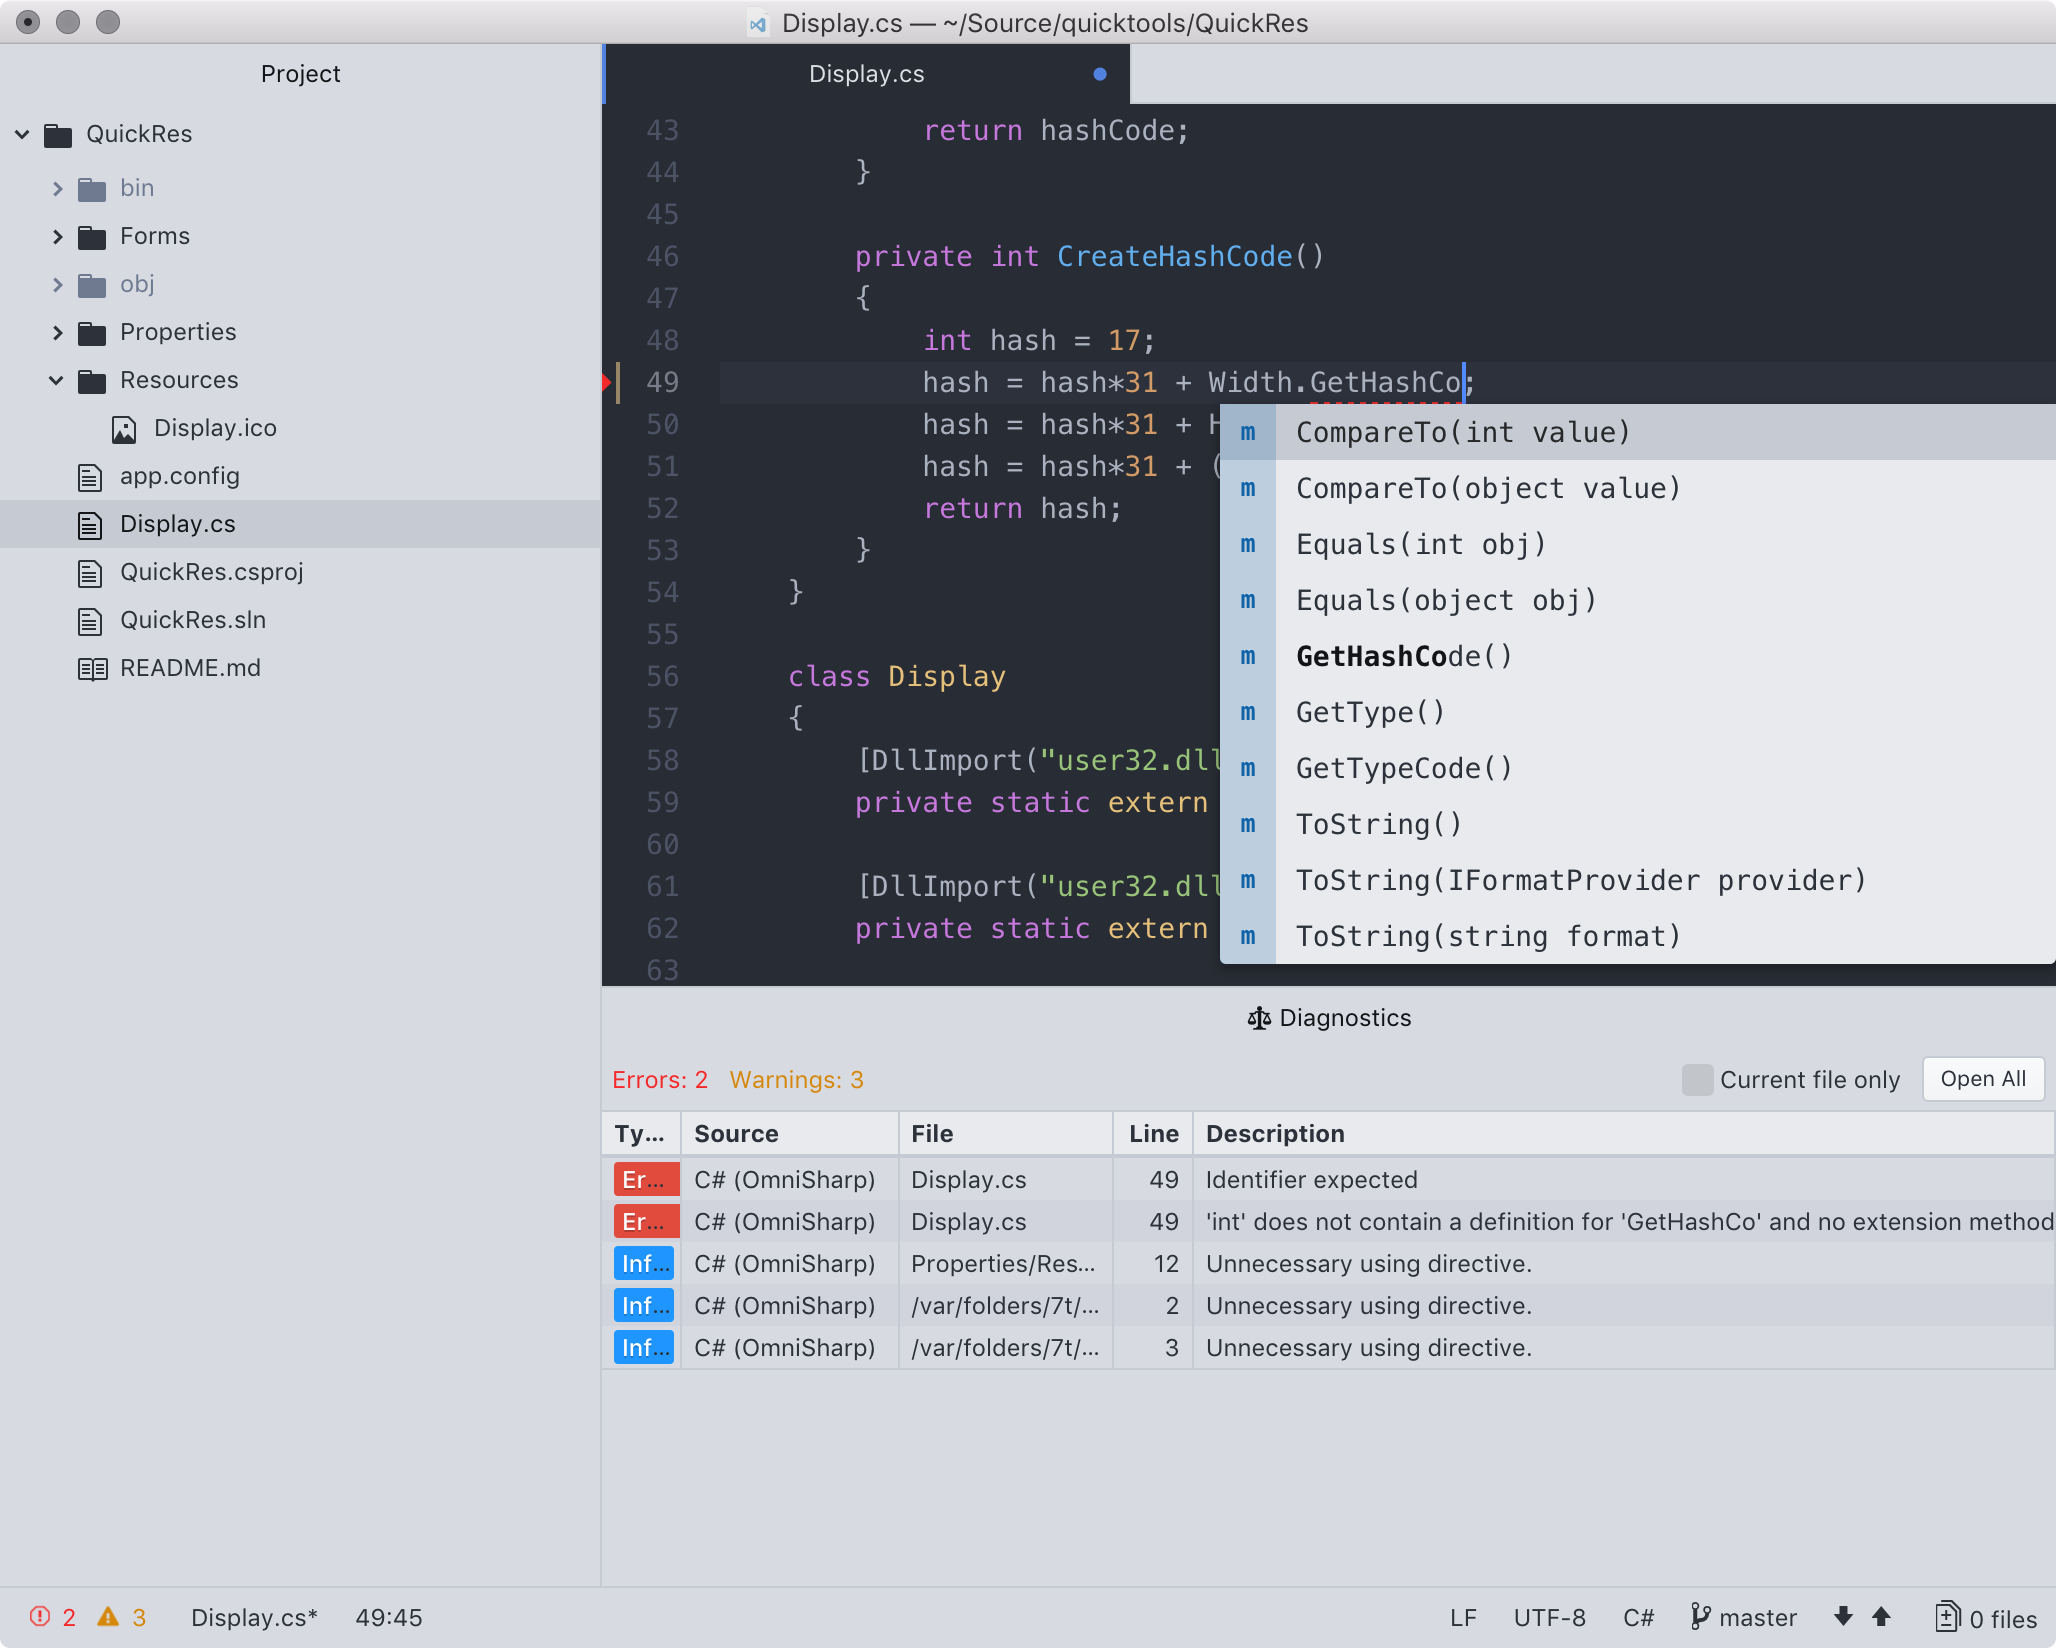Open the 'Identifier expected' error row
This screenshot has width=2056, height=1648.
(x=1328, y=1179)
